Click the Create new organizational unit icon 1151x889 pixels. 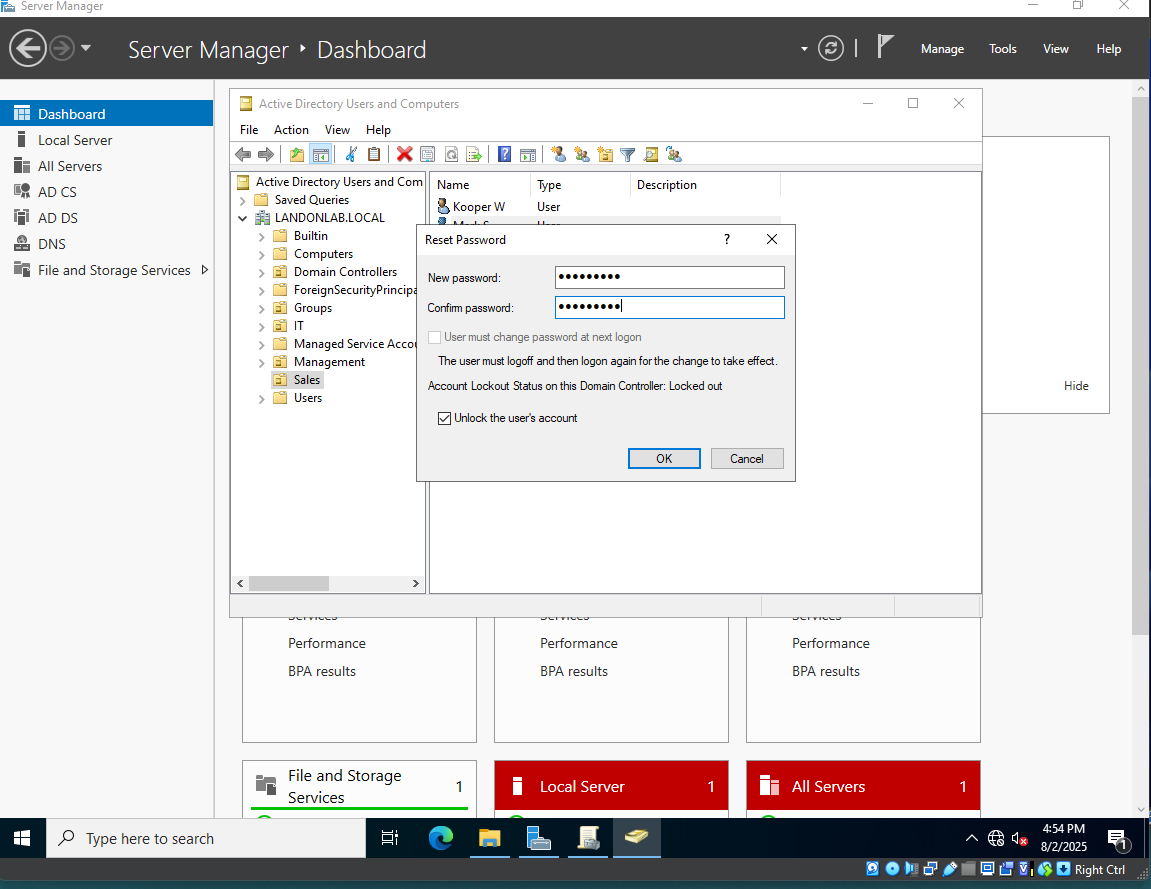[605, 154]
